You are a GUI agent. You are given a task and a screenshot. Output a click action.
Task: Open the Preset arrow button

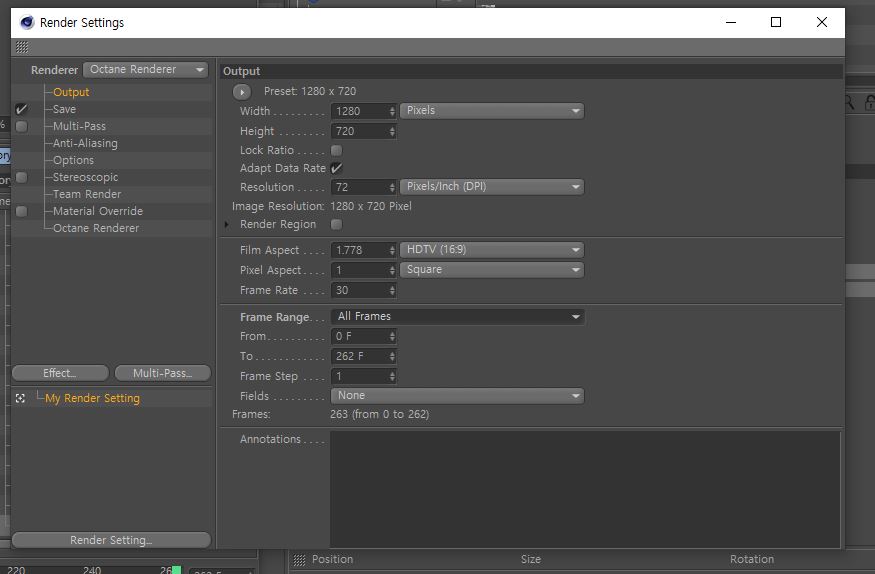[242, 92]
